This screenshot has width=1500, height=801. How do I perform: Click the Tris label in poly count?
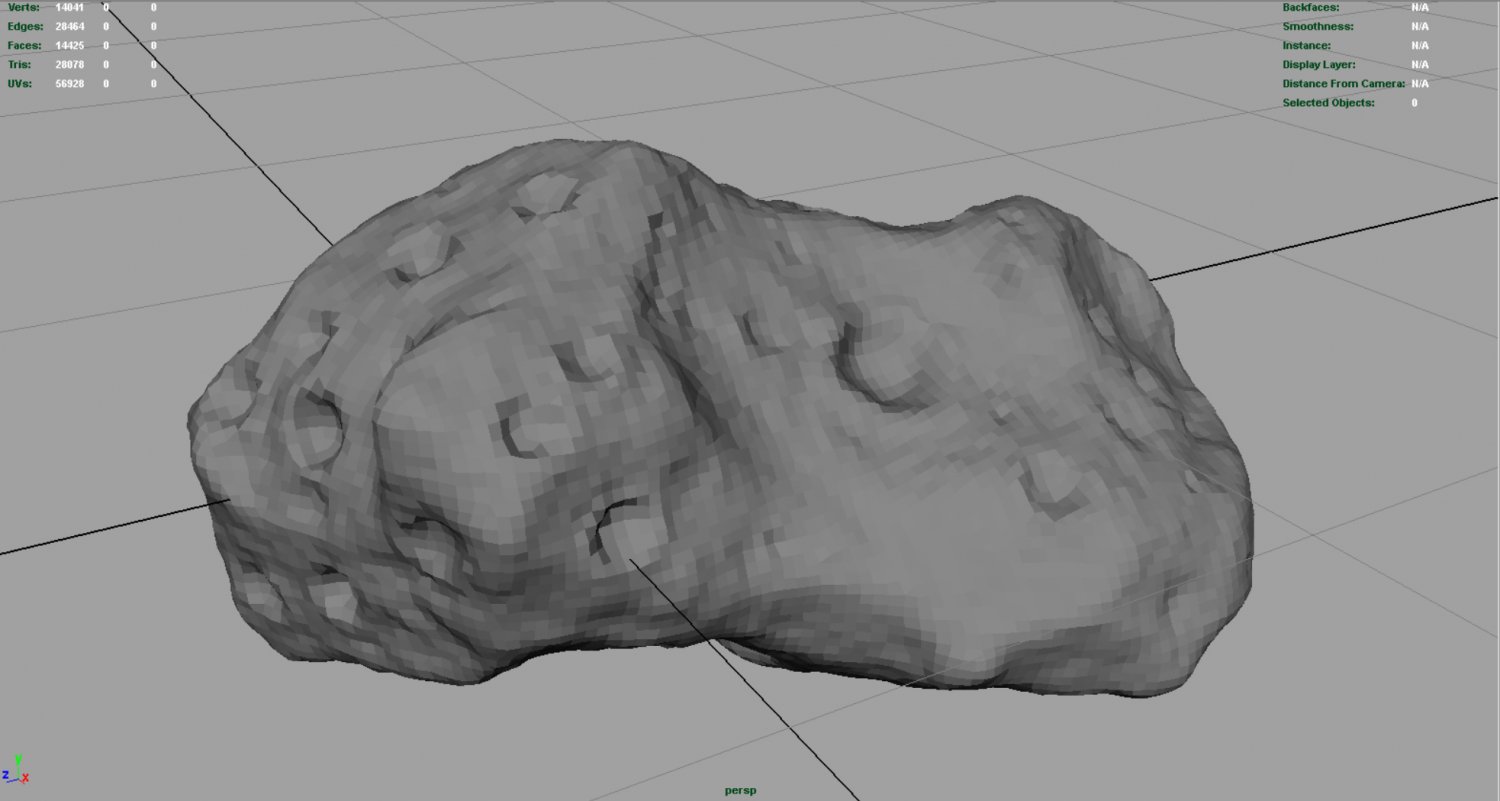[19, 64]
